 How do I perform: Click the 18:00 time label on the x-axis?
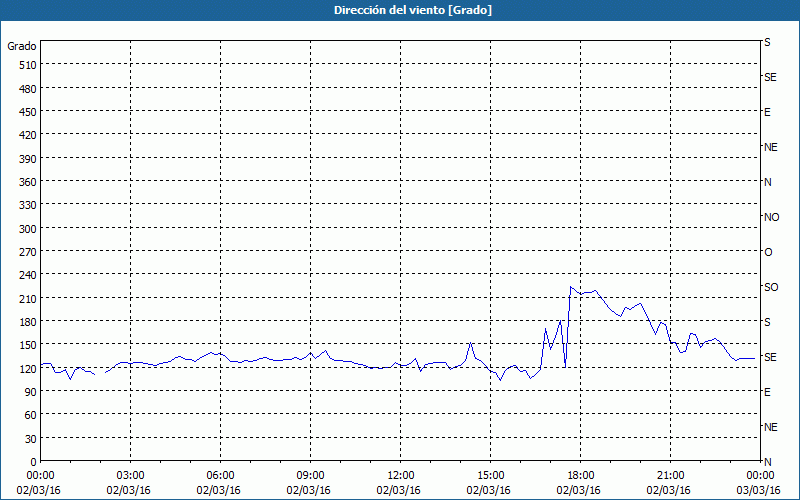click(580, 476)
